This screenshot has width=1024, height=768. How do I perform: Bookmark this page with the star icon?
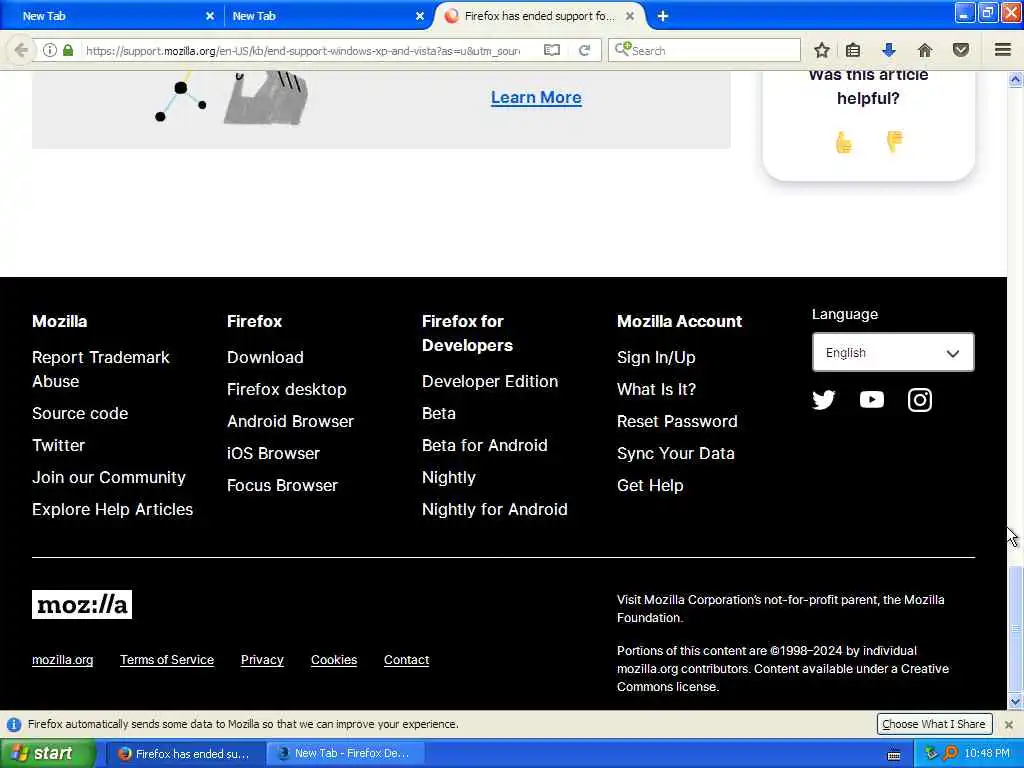822,50
